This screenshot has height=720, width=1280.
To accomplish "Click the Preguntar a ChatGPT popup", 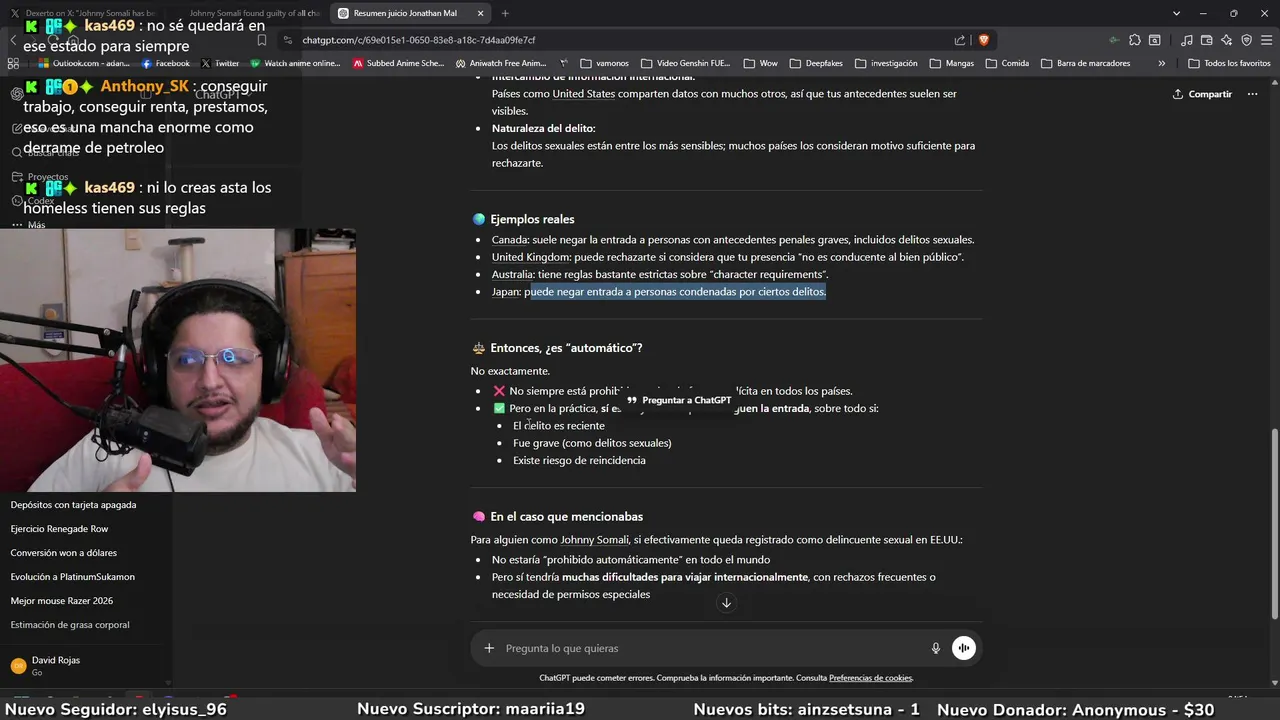I will pyautogui.click(x=679, y=400).
